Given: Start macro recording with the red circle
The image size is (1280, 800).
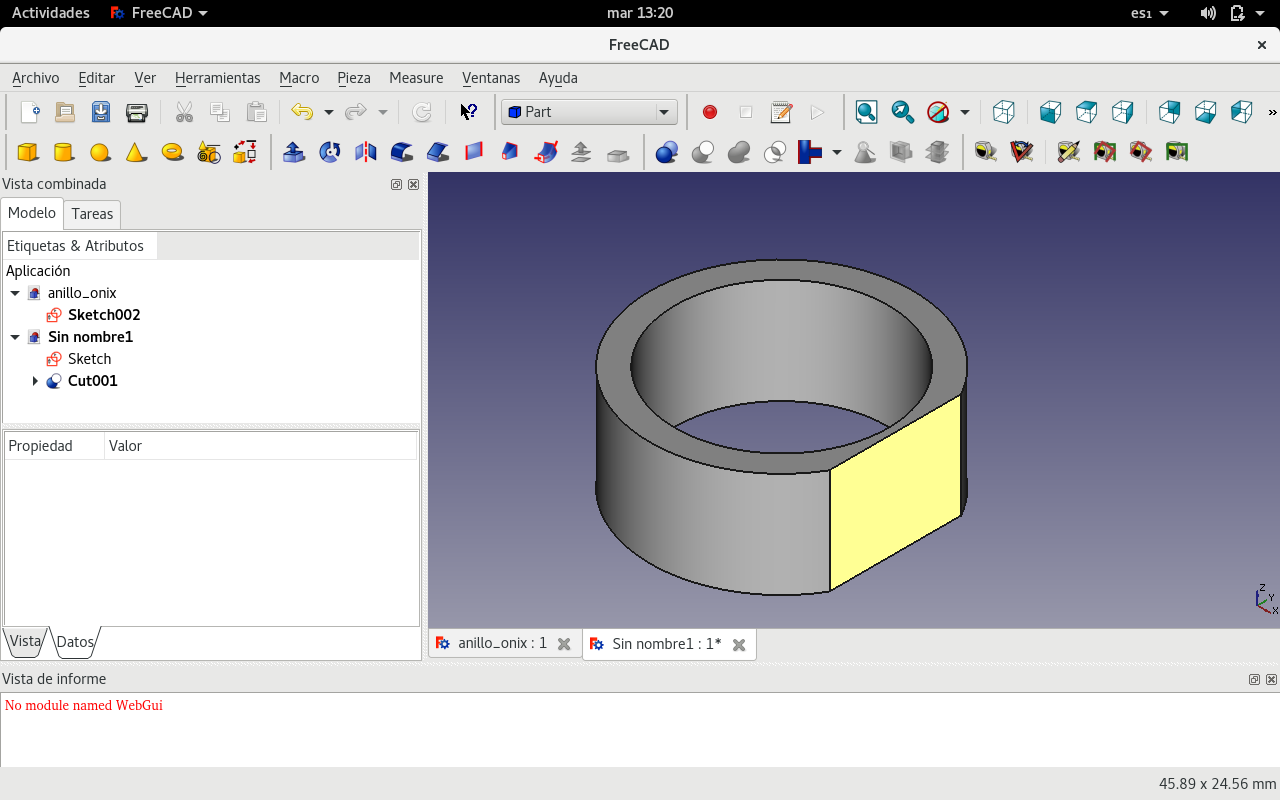Looking at the screenshot, I should click(x=710, y=112).
